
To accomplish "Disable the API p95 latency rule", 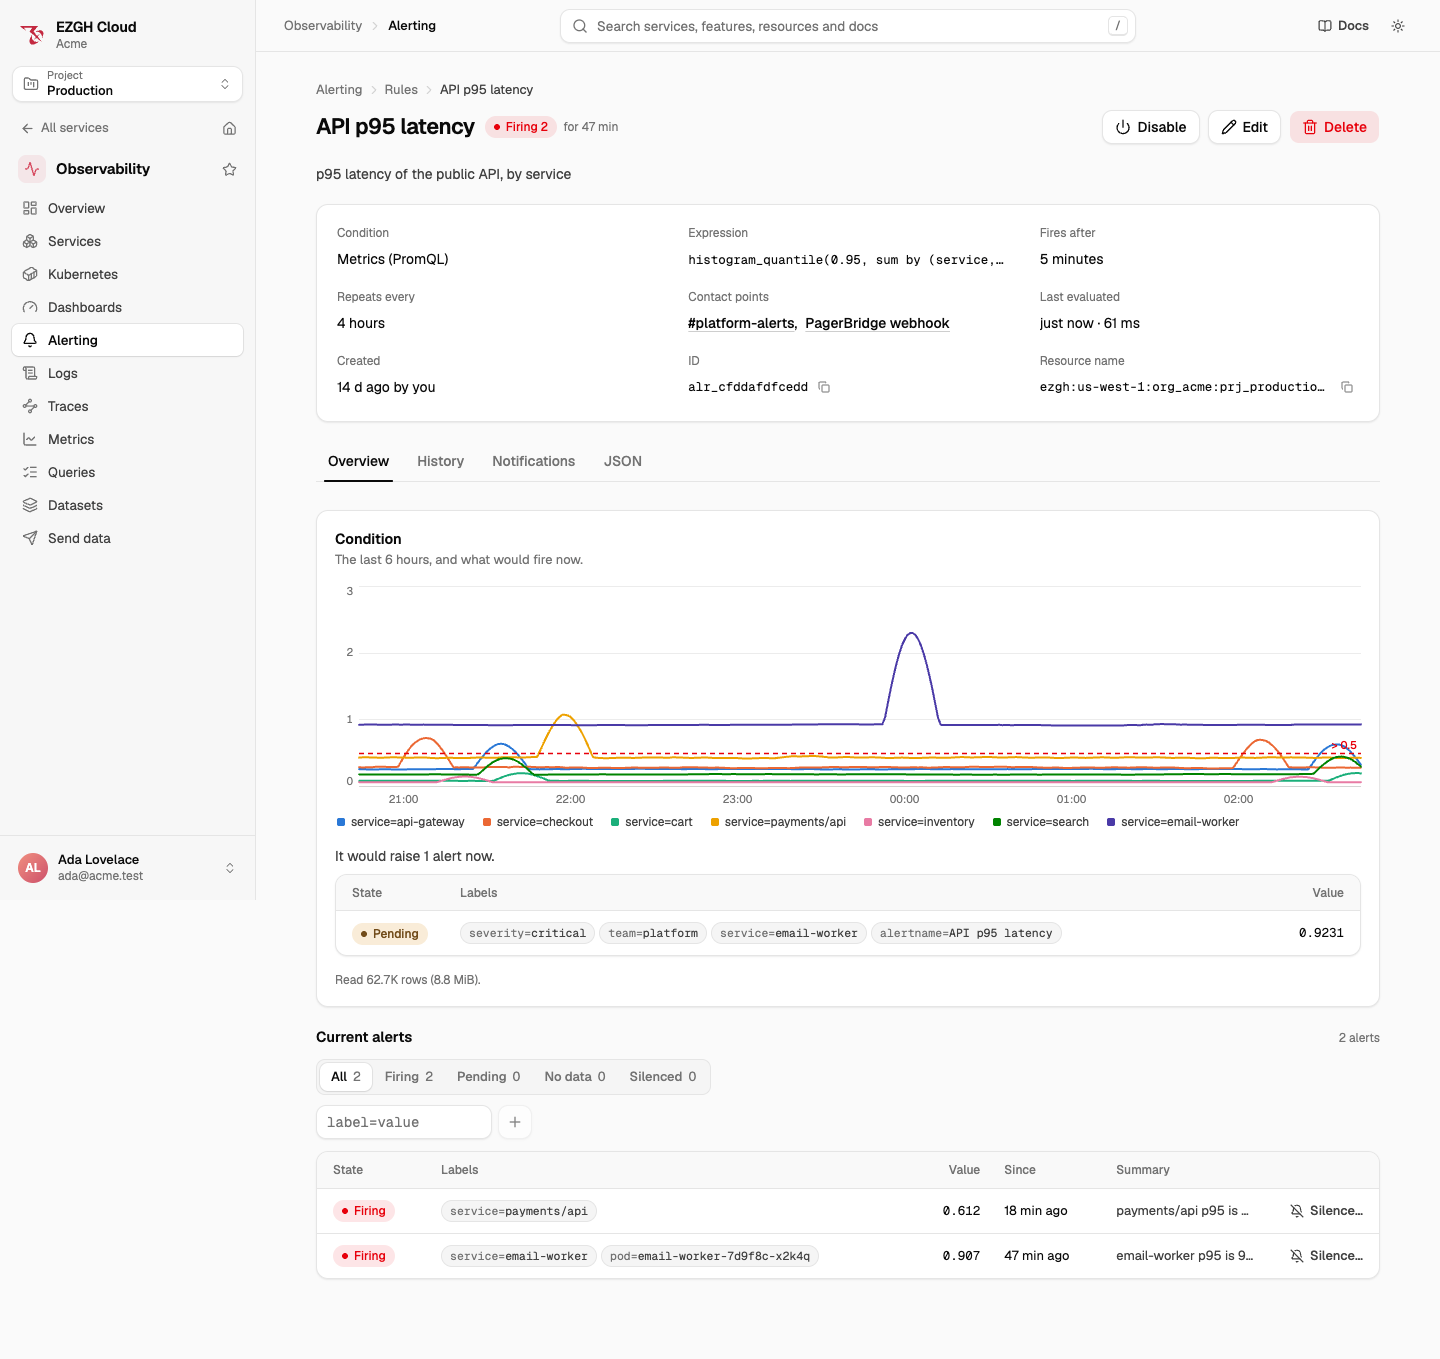I will (1151, 127).
